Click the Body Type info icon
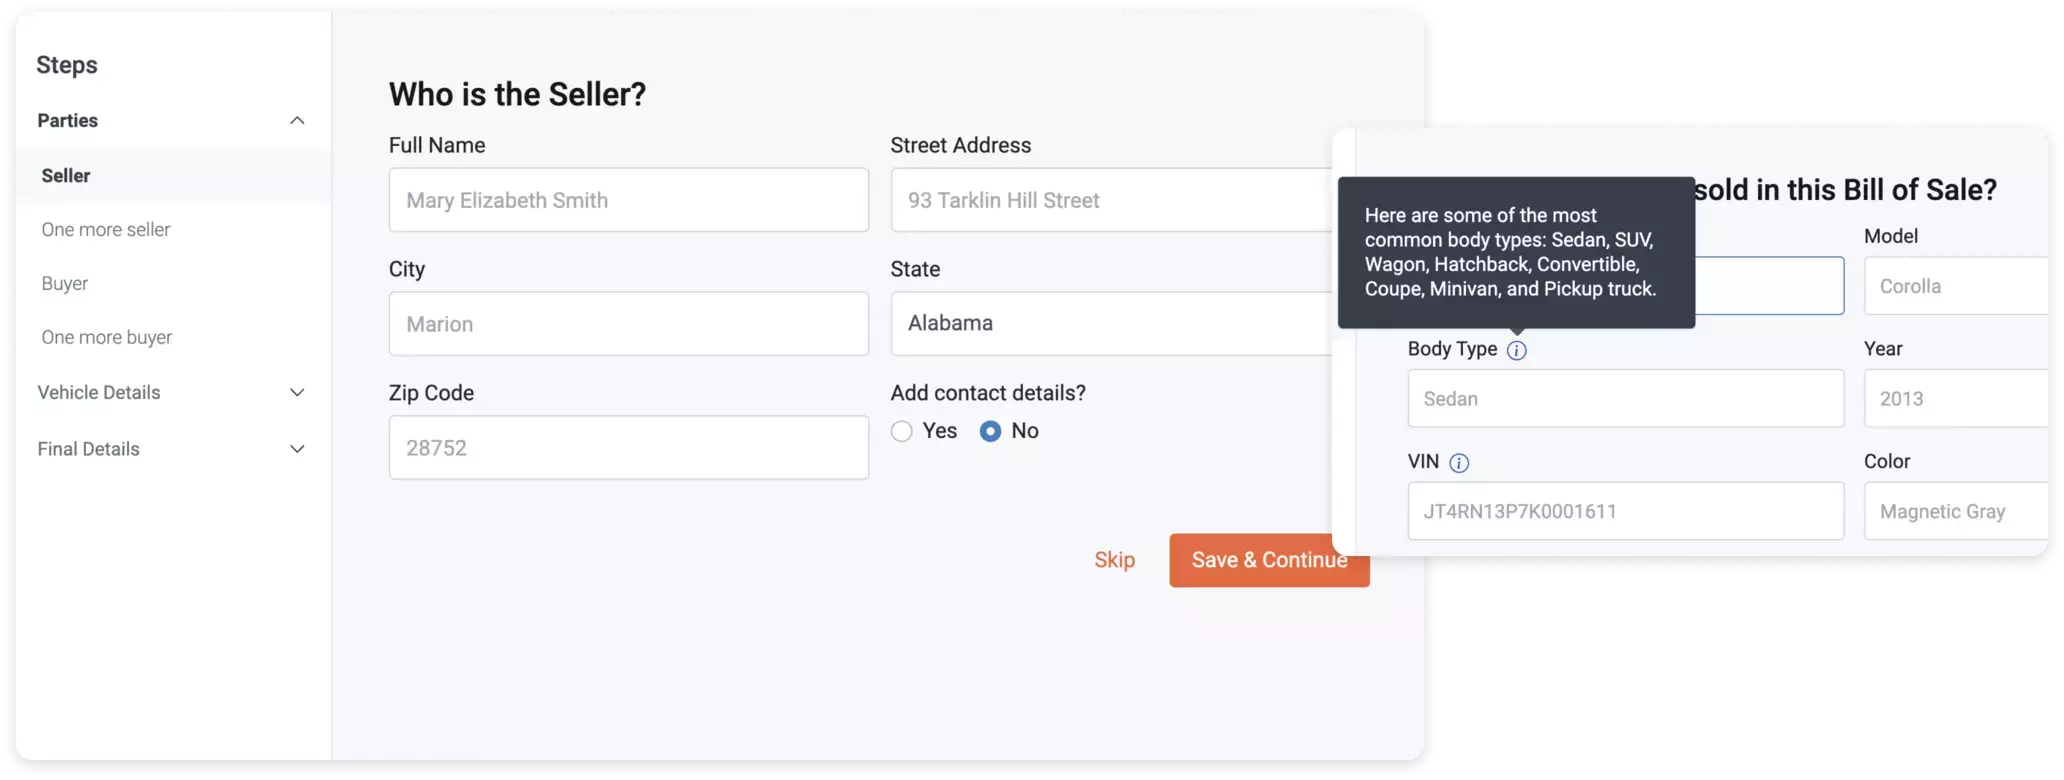2064x780 pixels. click(x=1516, y=350)
